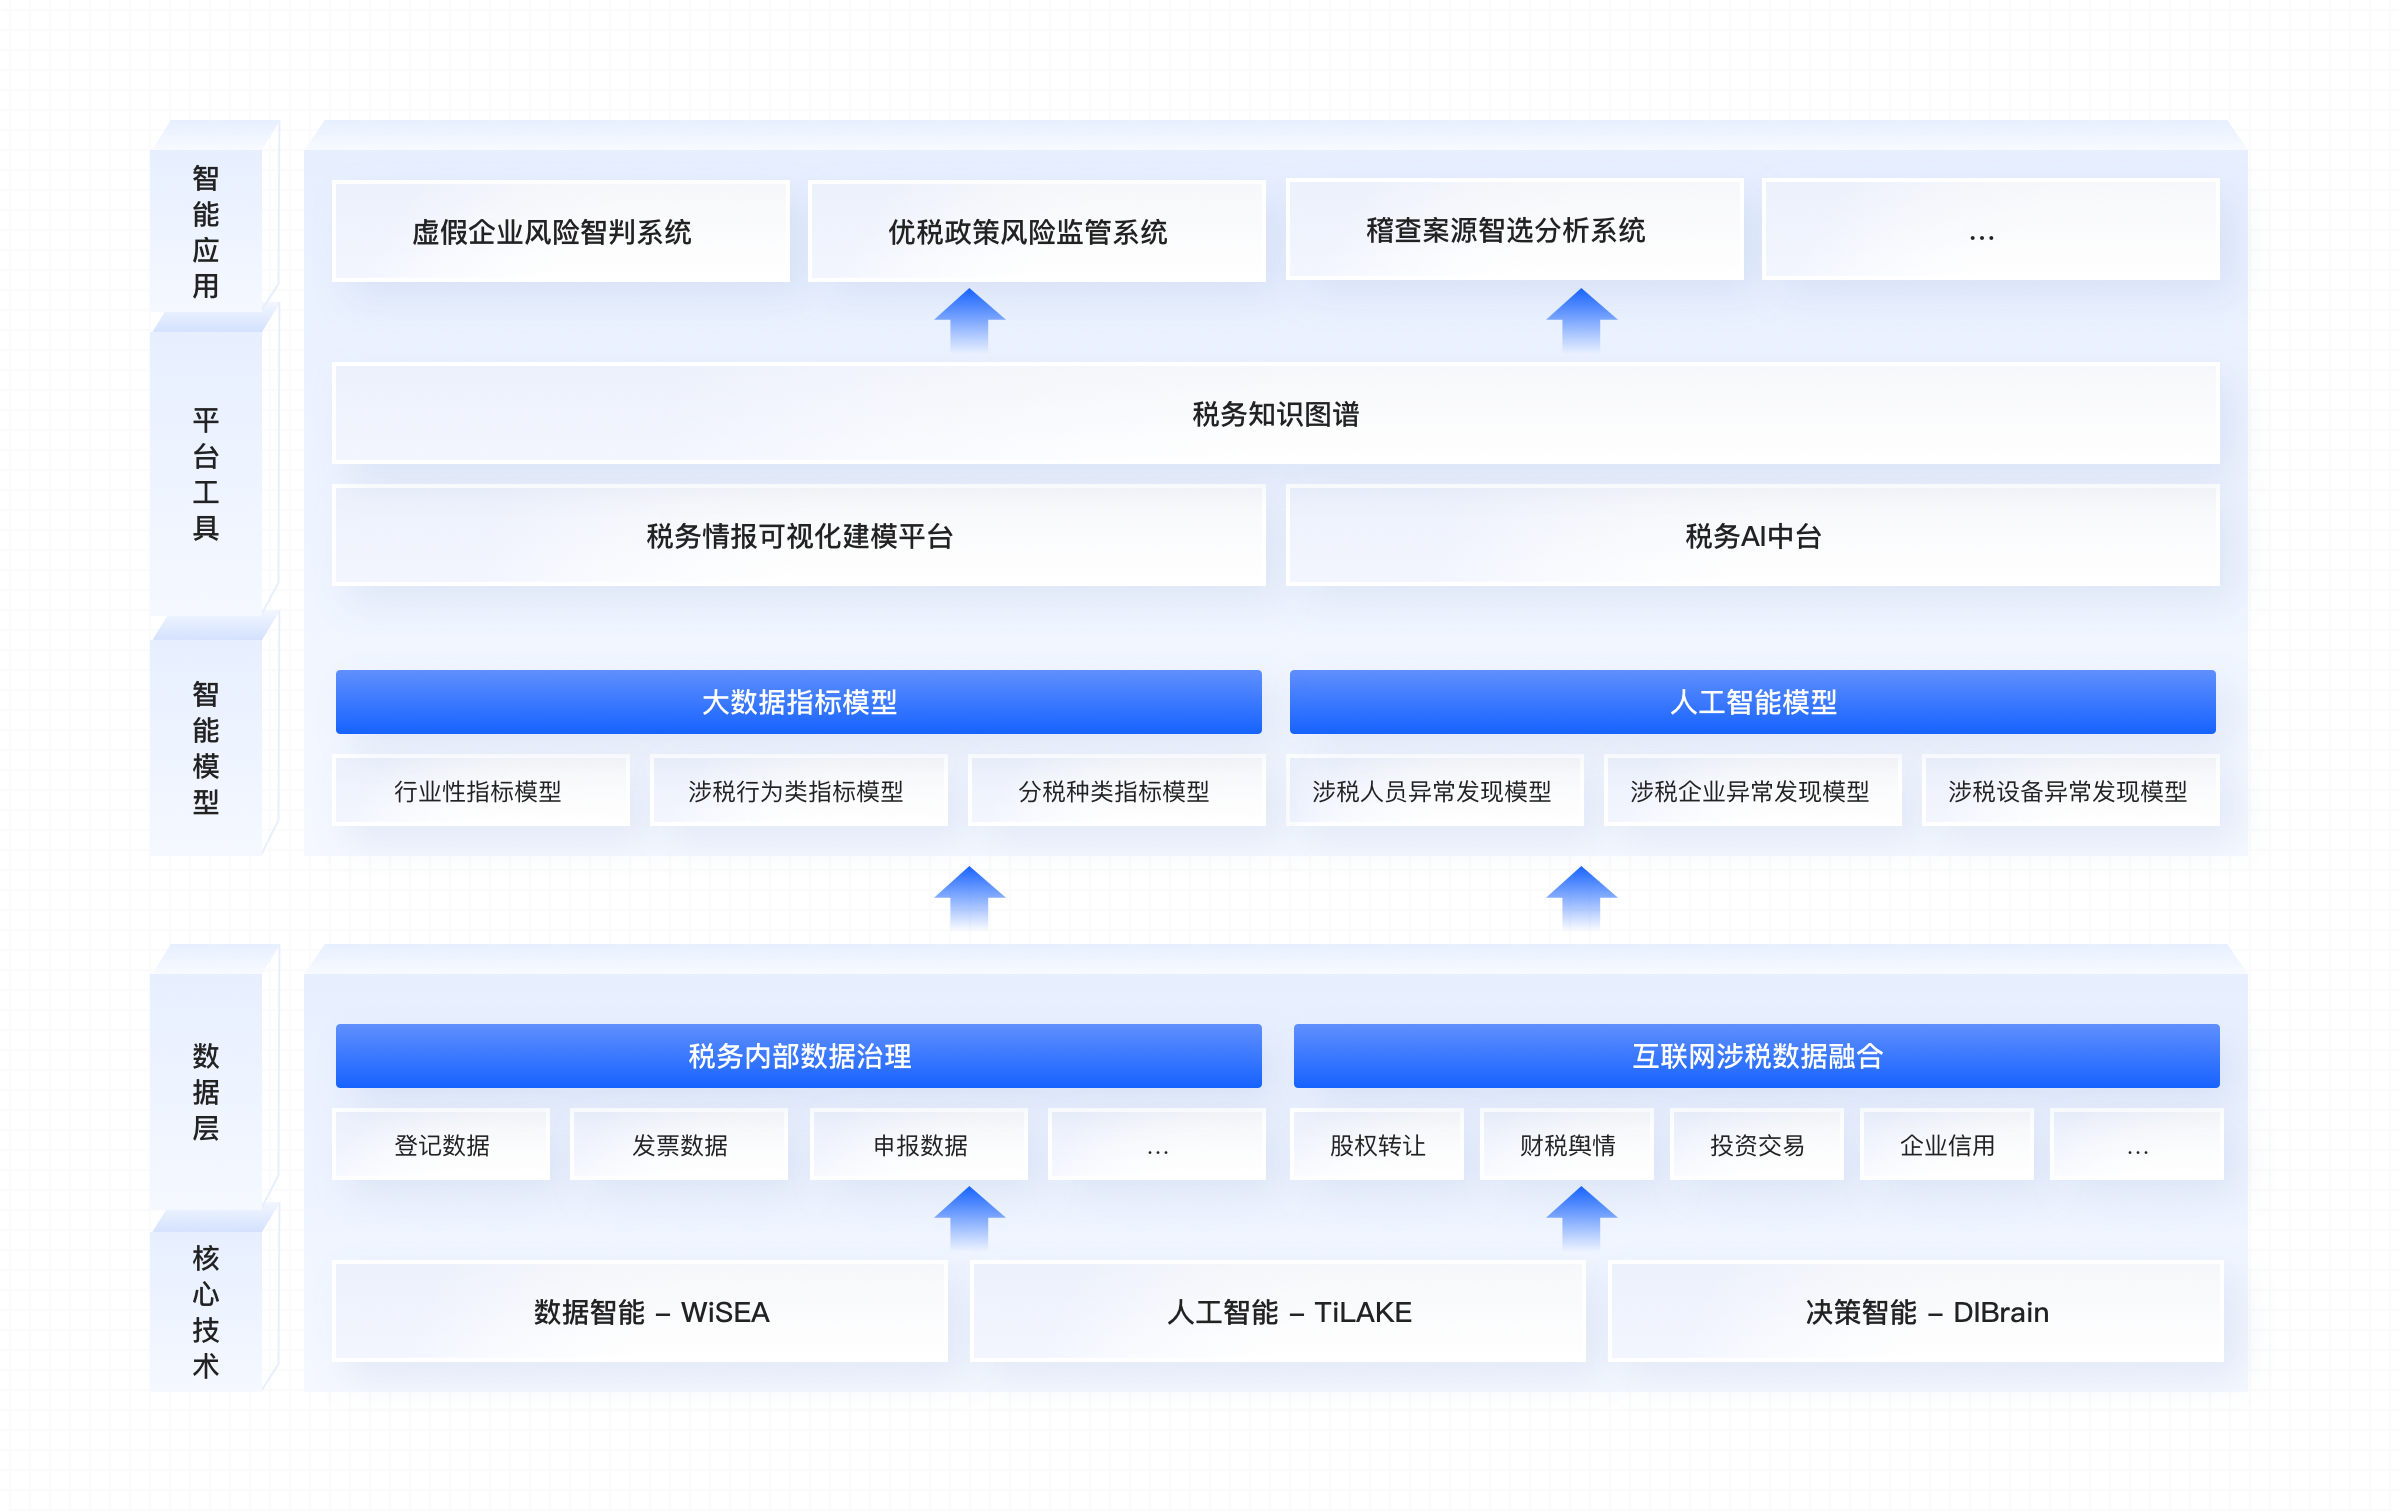Image resolution: width=2400 pixels, height=1512 pixels.
Task: Open the 数据智能 – WiSEA box
Action: click(641, 1311)
